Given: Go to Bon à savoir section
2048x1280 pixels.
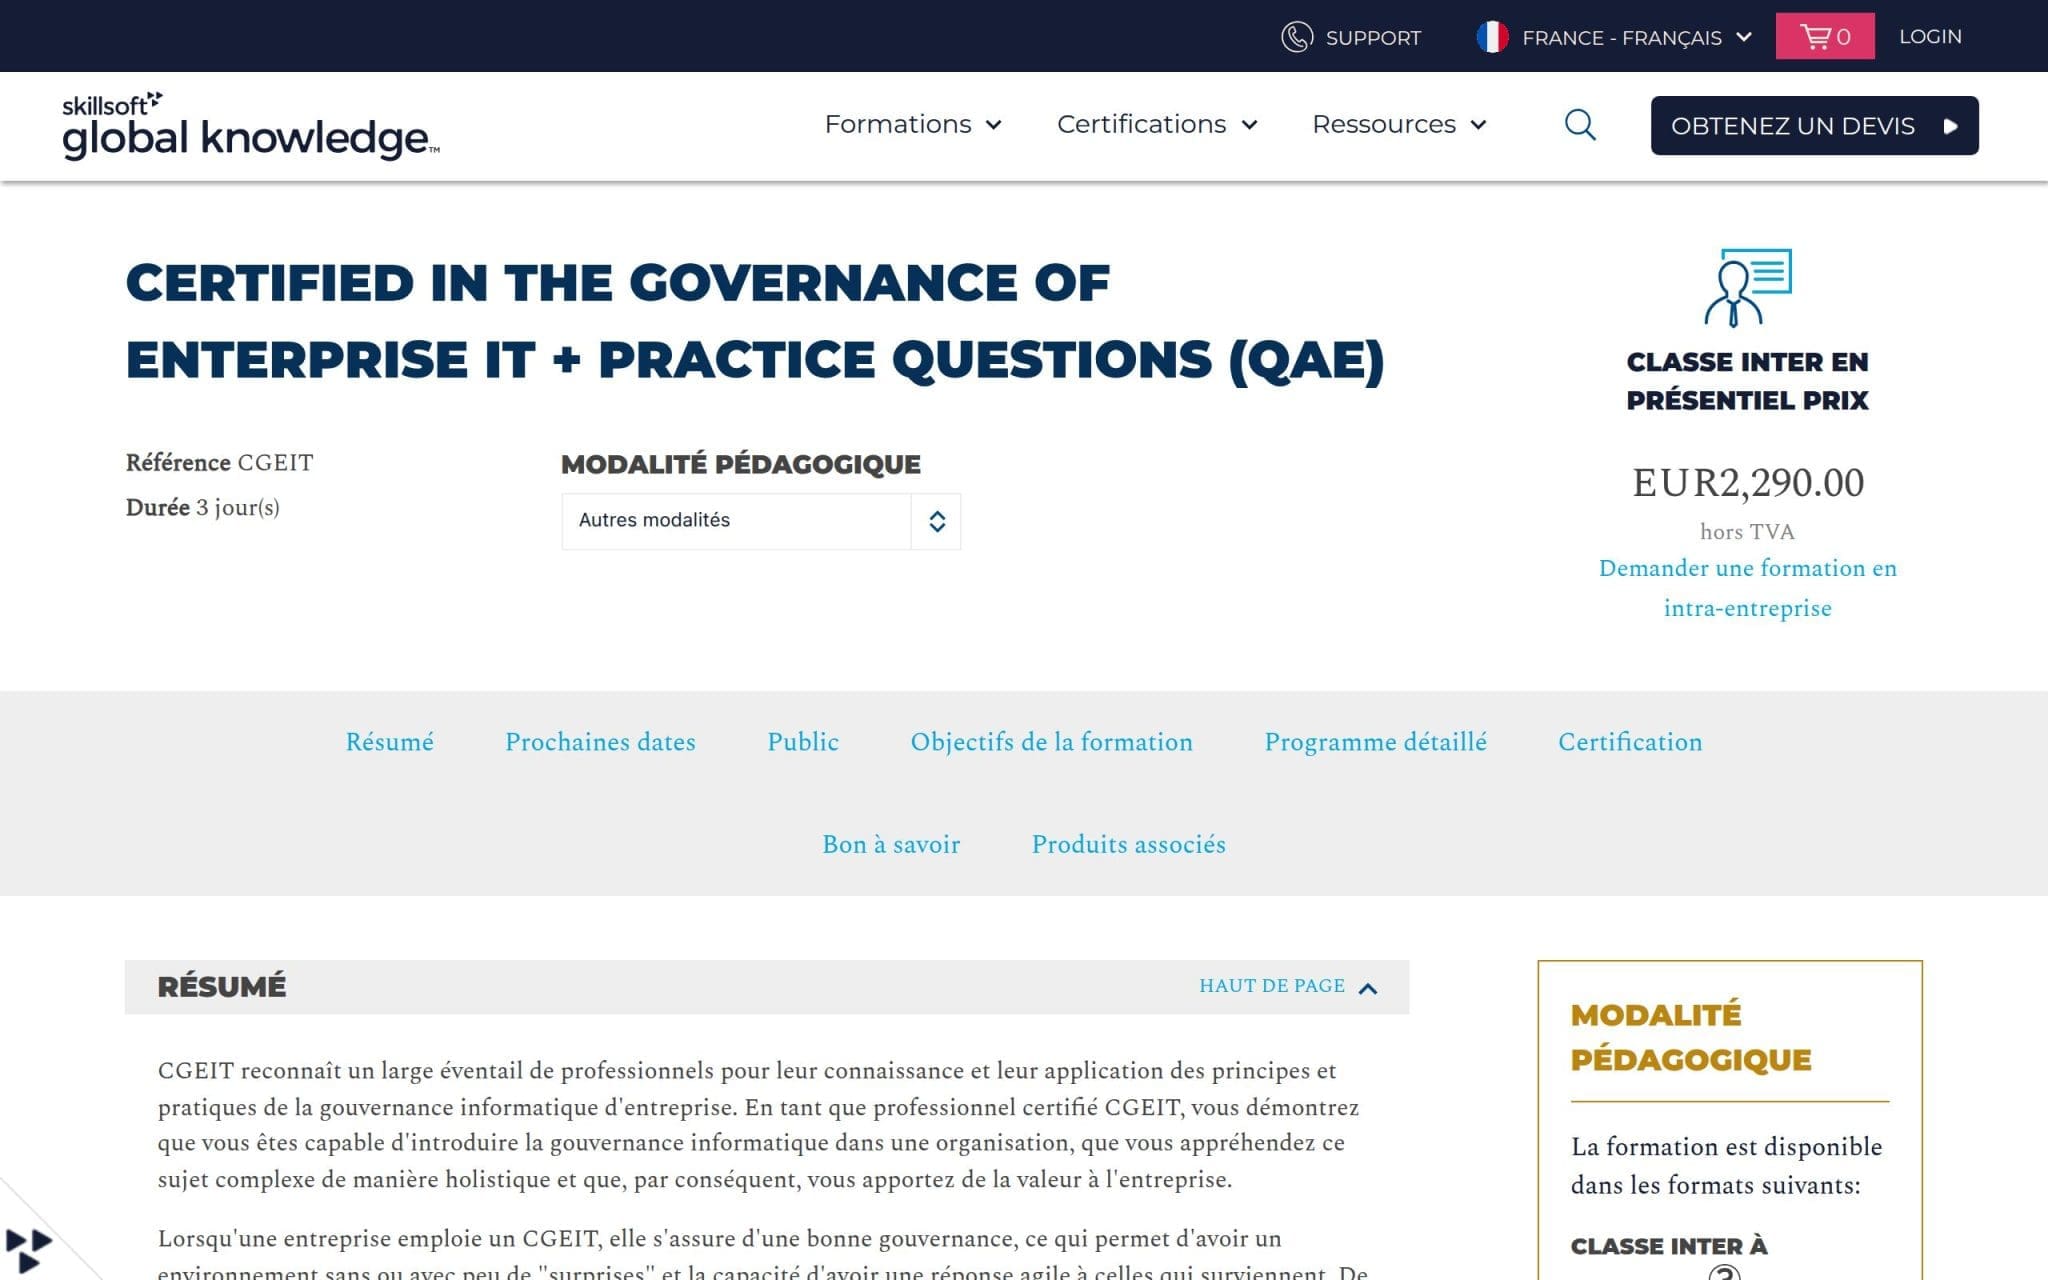Looking at the screenshot, I should (891, 844).
